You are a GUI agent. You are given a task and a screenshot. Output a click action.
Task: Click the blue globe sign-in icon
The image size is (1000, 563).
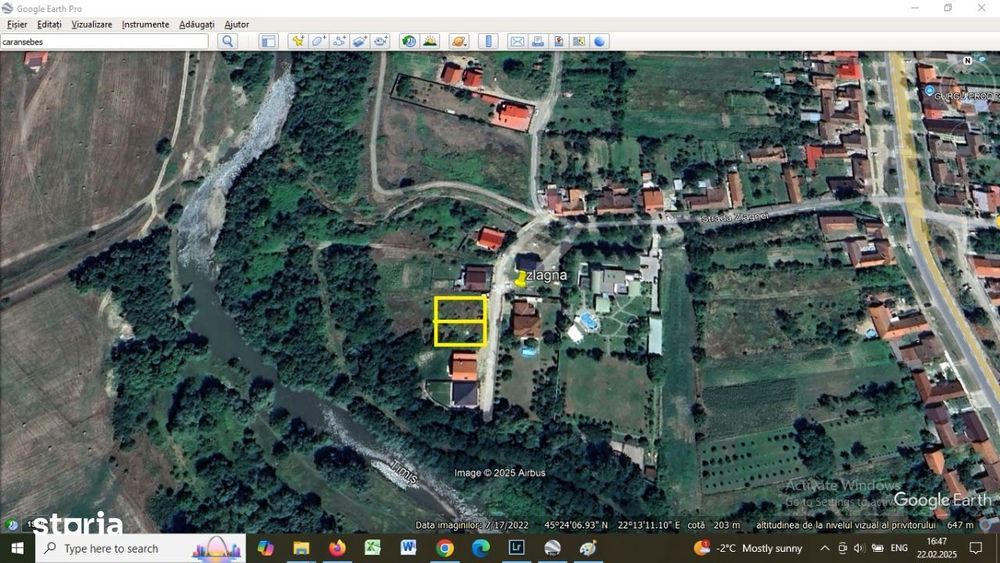click(x=599, y=41)
